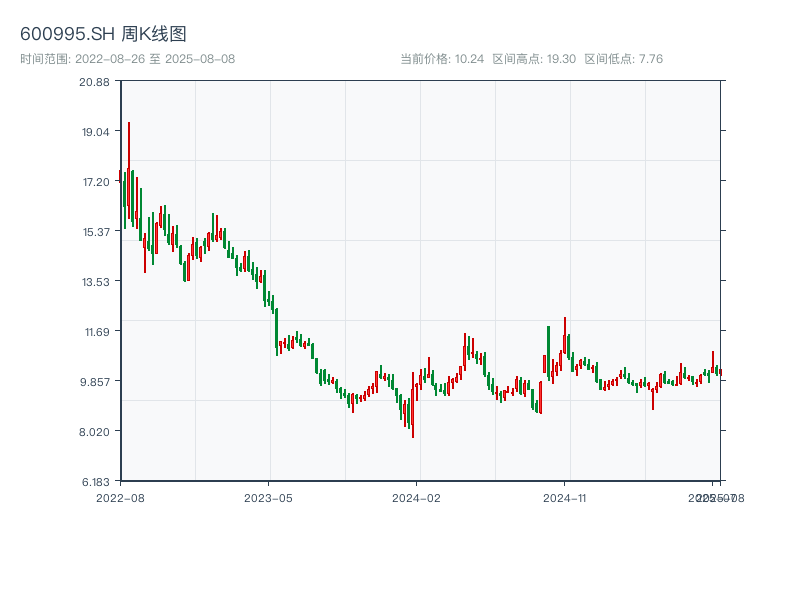Click the last candlestick at chart's right edge
This screenshot has width=800, height=600.
tap(720, 372)
